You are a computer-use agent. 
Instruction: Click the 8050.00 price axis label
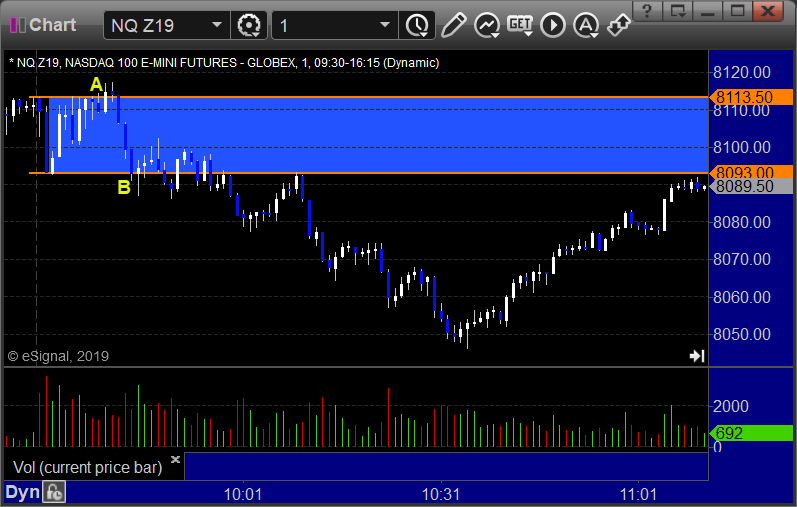pyautogui.click(x=742, y=334)
